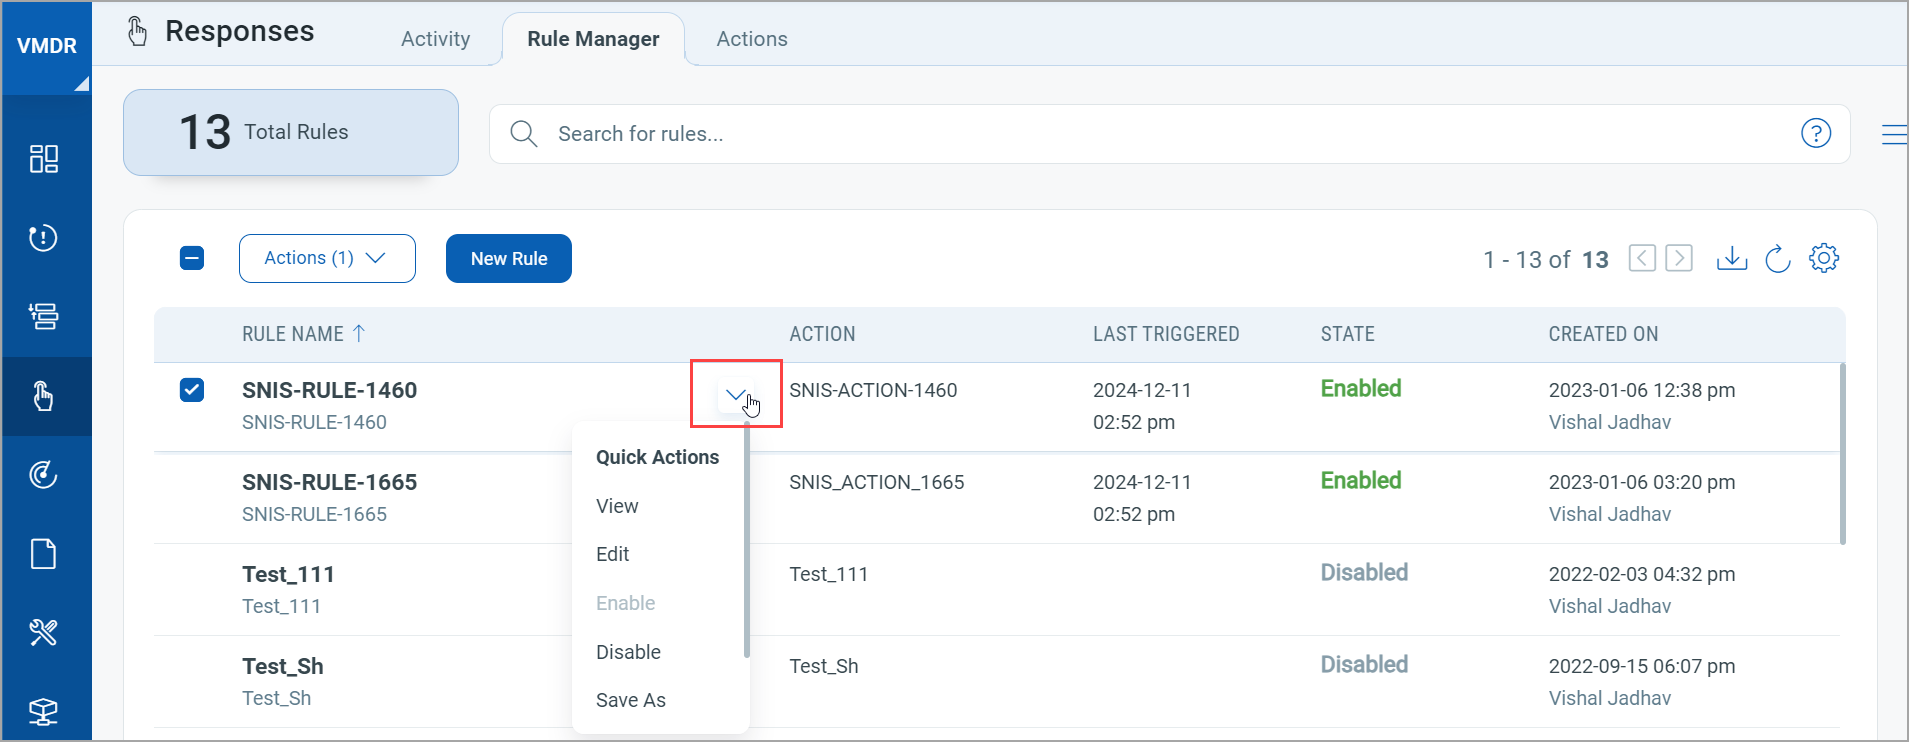Go to the next page arrow
Viewport: 1909px width, 742px height.
tap(1679, 258)
